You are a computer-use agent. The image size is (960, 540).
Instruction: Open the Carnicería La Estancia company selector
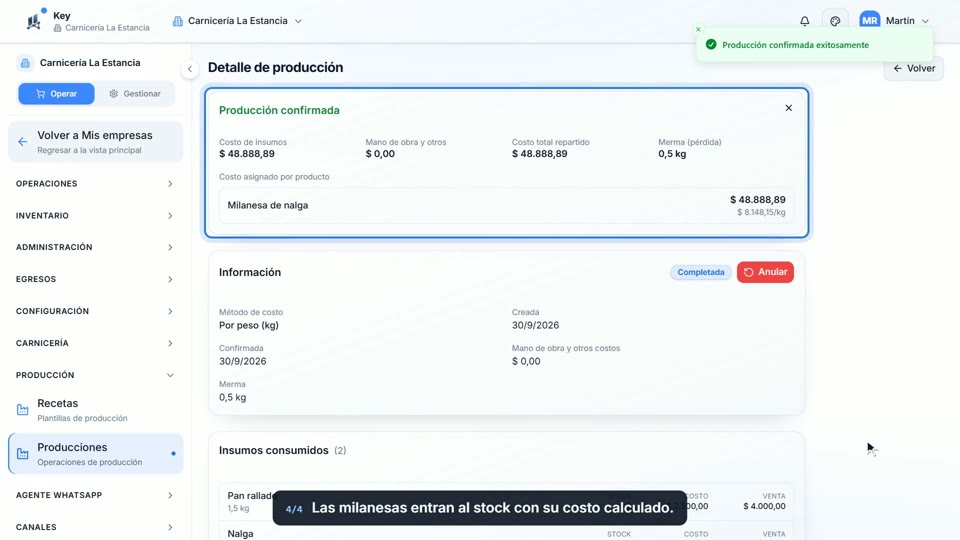click(238, 21)
